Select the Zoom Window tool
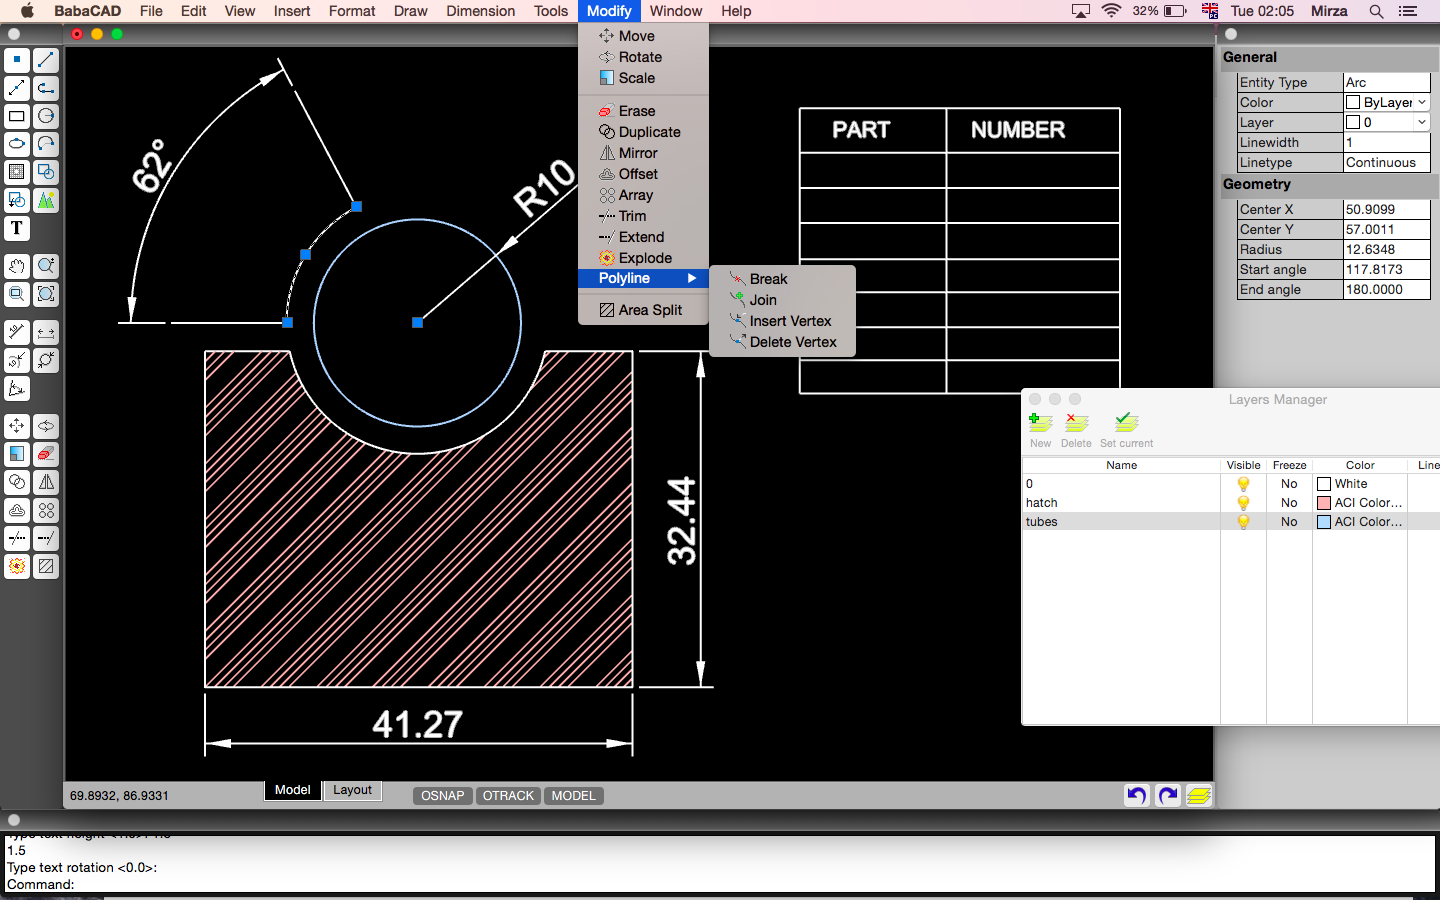This screenshot has height=900, width=1440. point(16,295)
